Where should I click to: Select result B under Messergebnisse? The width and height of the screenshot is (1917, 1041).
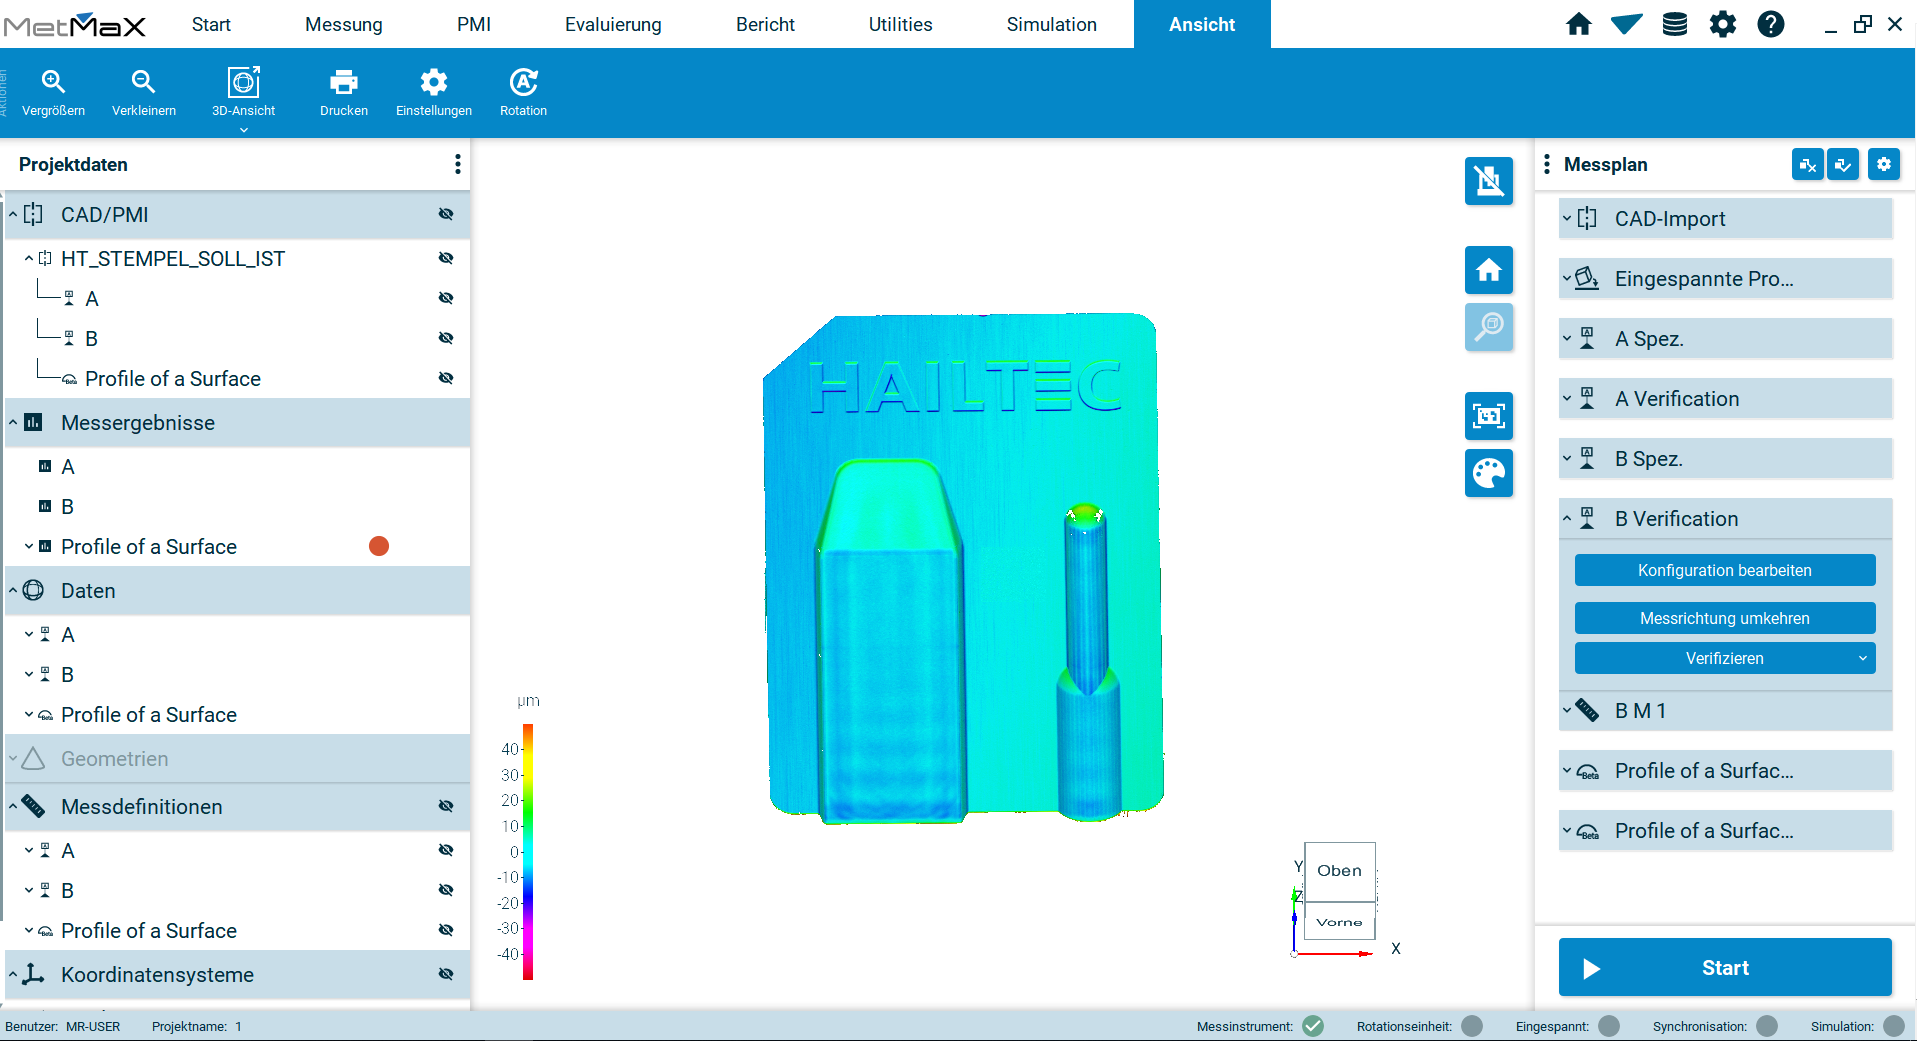[x=68, y=507]
